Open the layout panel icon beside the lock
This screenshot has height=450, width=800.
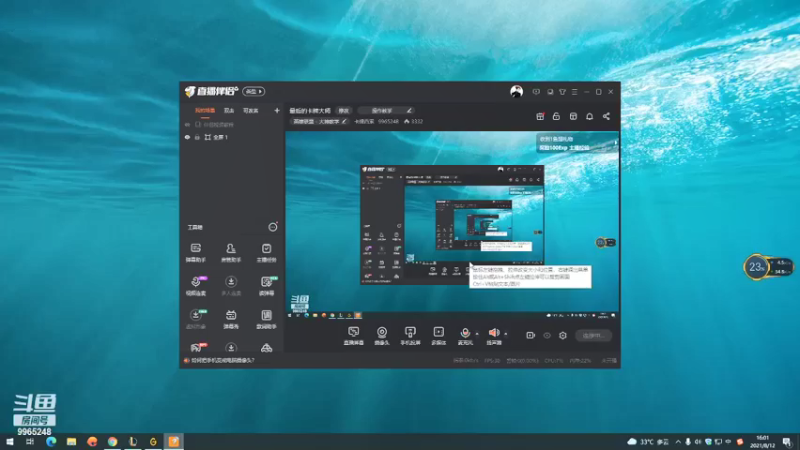[x=573, y=116]
